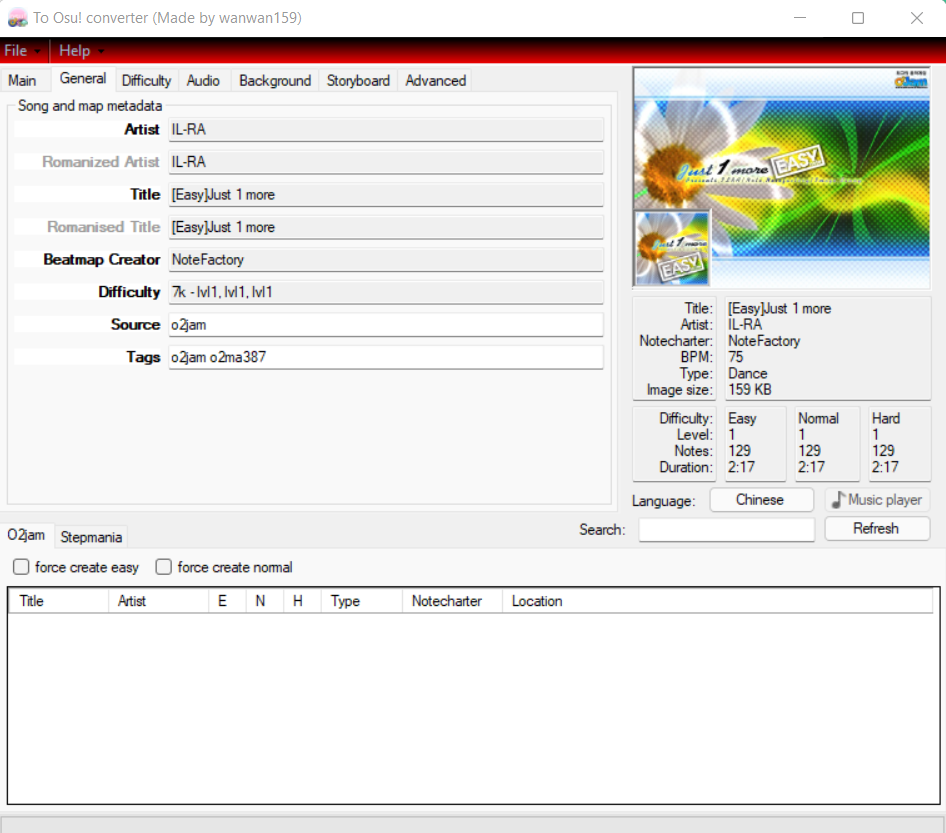Sort by the H difficulty column
Screen dimensions: 946x833
click(302, 601)
